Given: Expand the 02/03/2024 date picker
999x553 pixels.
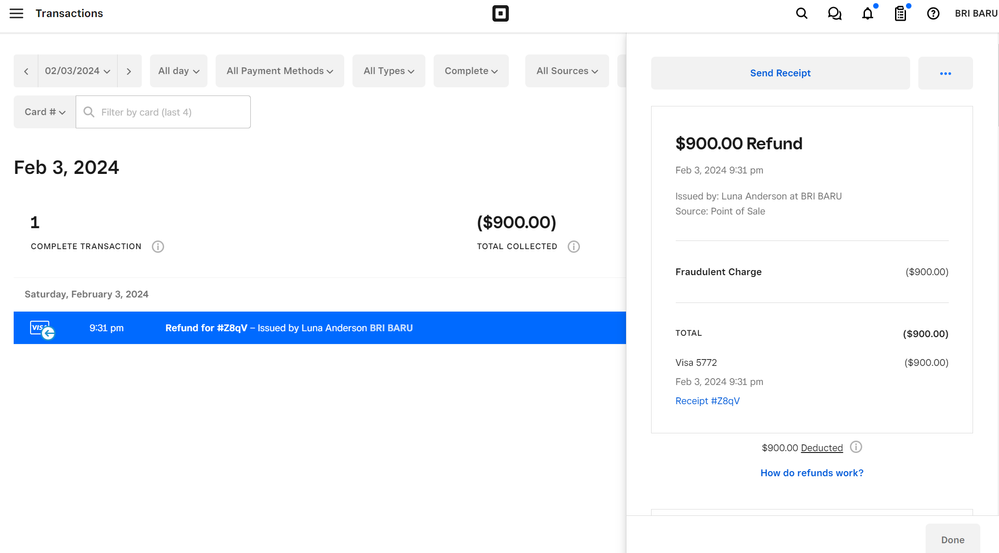Looking at the screenshot, I should pyautogui.click(x=77, y=71).
